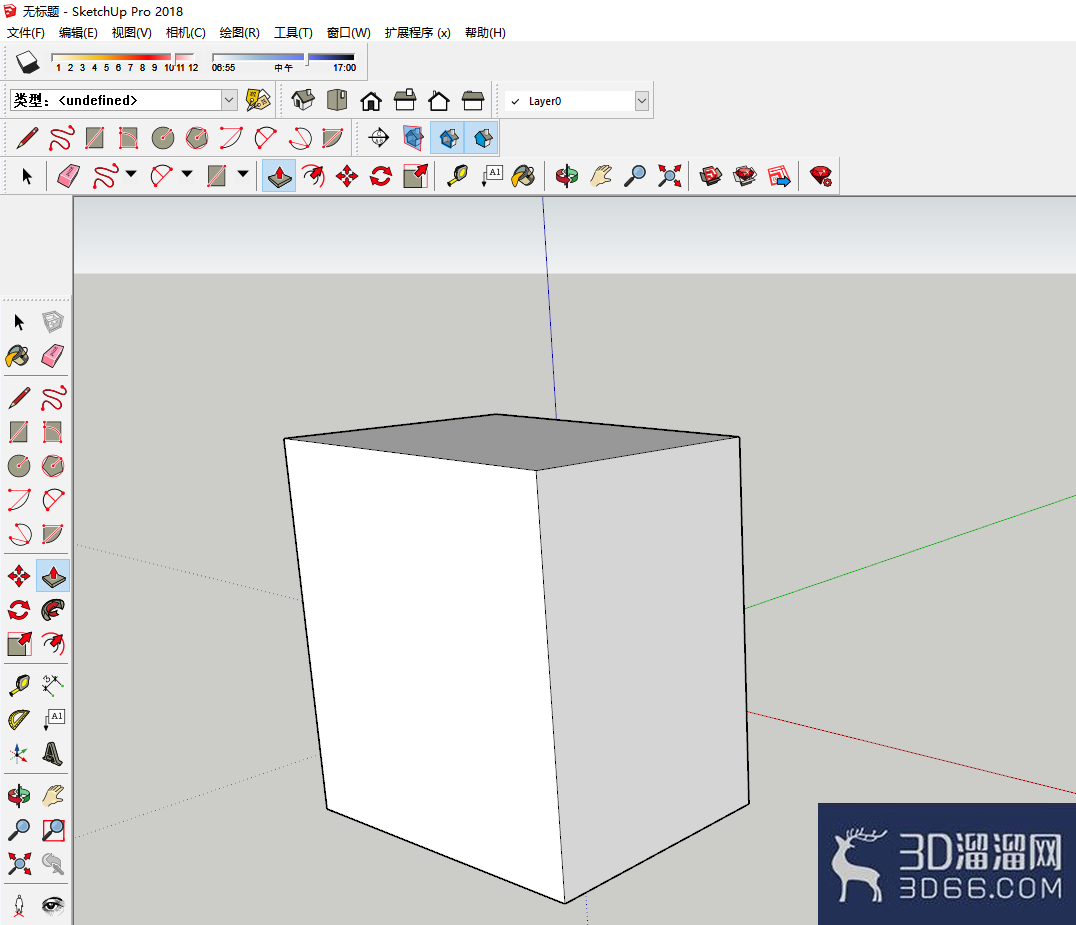
Task: Select Paint Bucket in the left palette
Action: (18, 355)
